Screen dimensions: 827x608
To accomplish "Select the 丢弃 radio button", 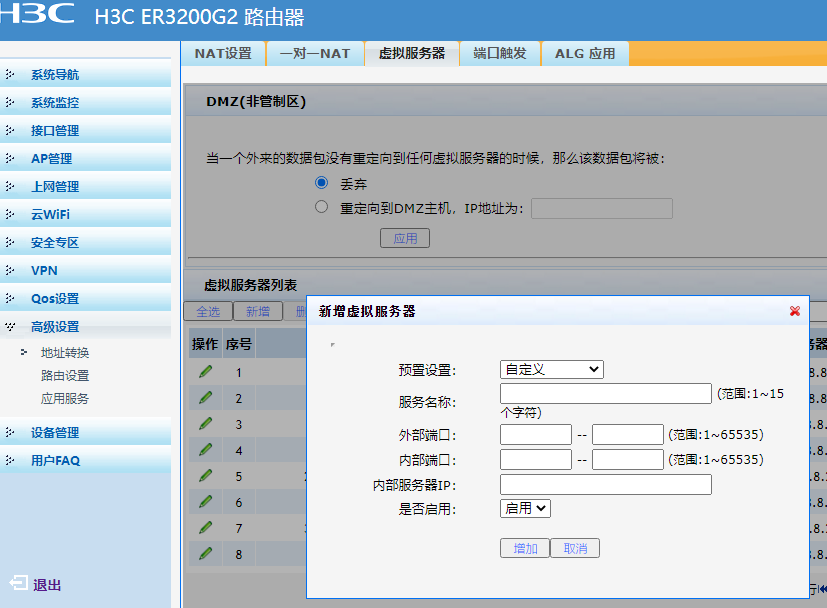I will 321,183.
